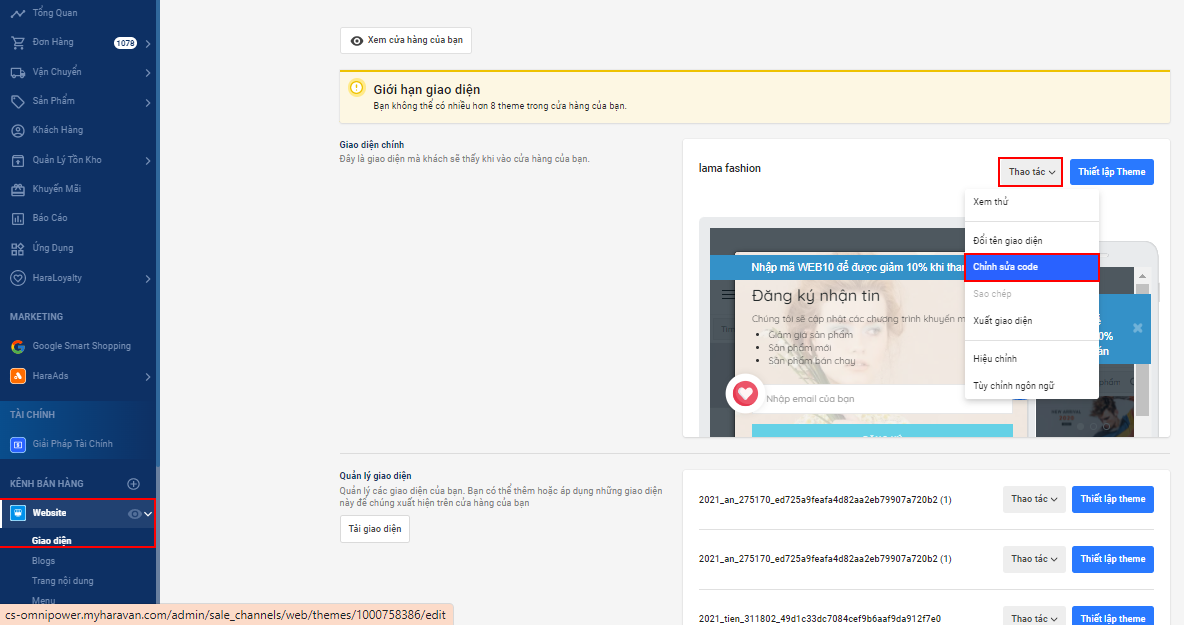Click the Khuyến Mãi gift icon
Screen dimensions: 1184x625
click(x=17, y=189)
